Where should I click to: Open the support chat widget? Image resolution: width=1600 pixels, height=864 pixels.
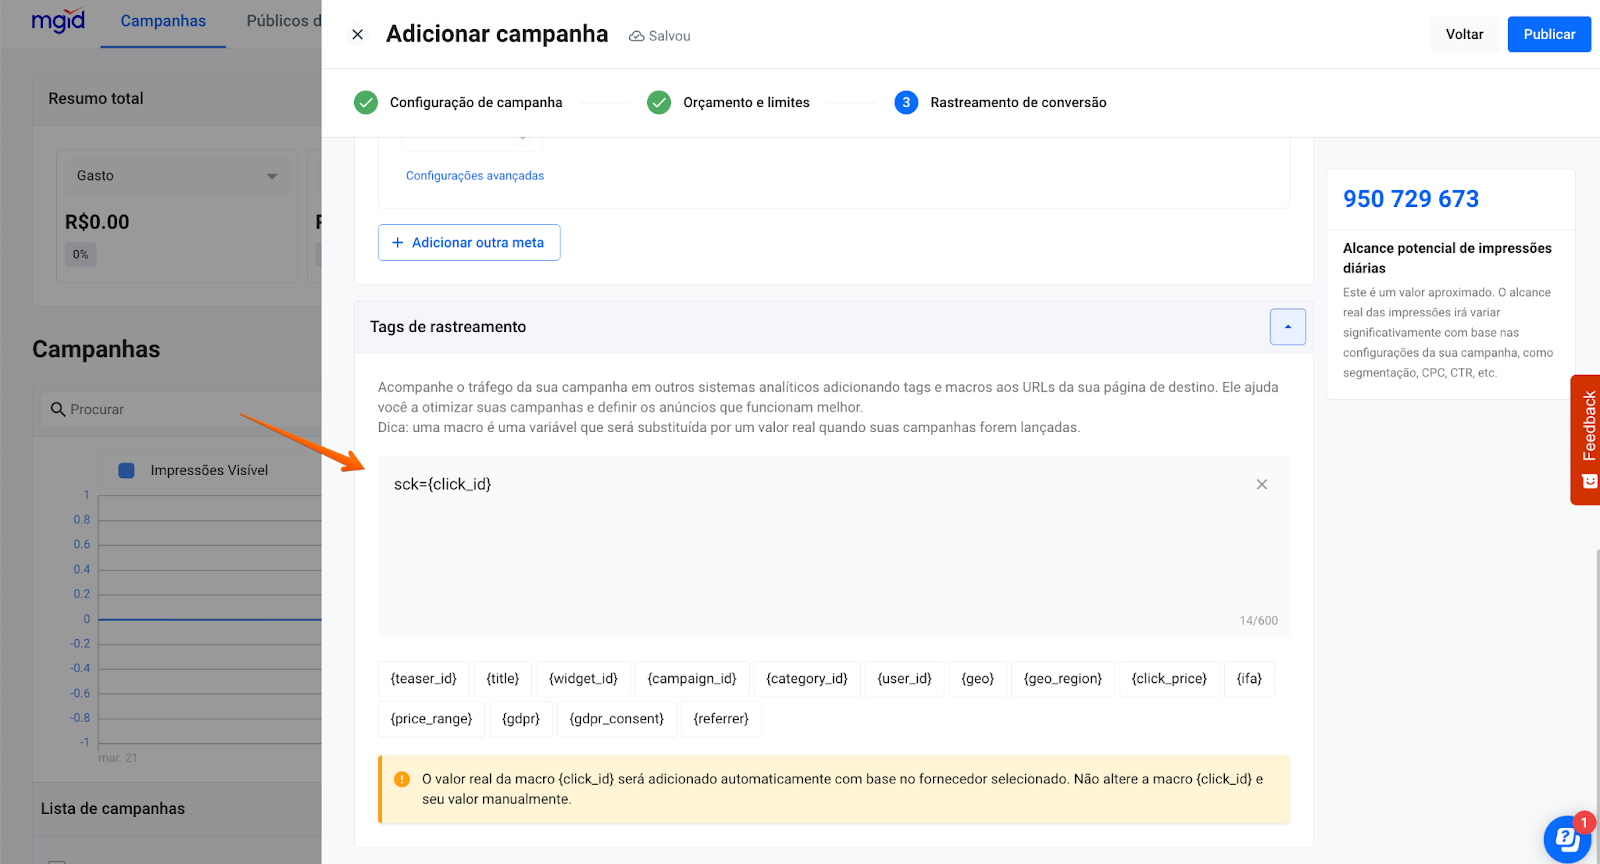coord(1566,838)
